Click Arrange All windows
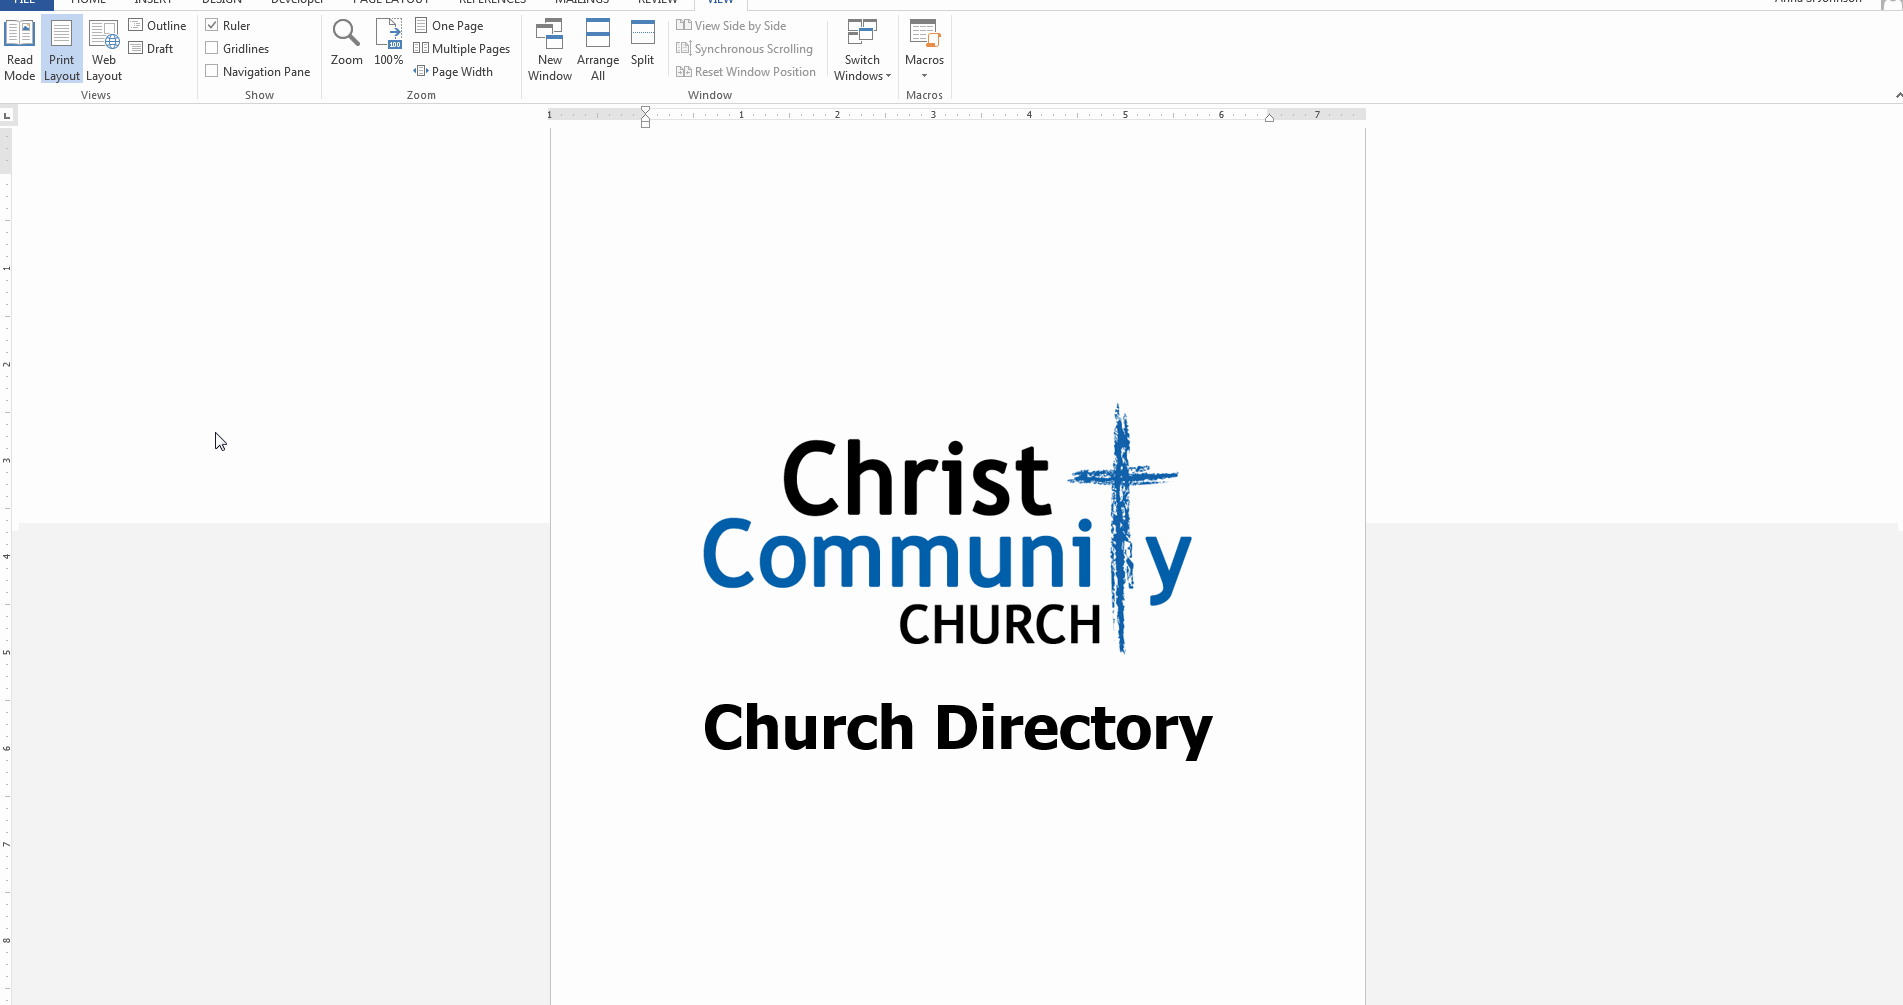 coord(598,49)
